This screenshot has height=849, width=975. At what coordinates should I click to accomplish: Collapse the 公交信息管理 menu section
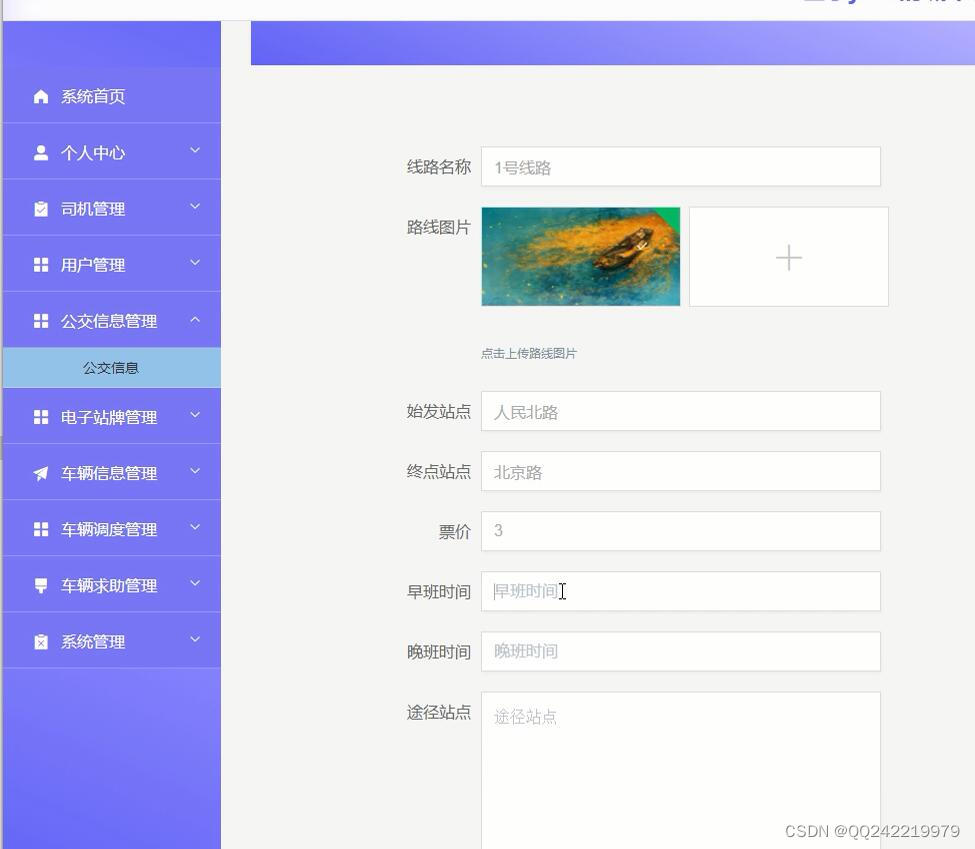(110, 321)
